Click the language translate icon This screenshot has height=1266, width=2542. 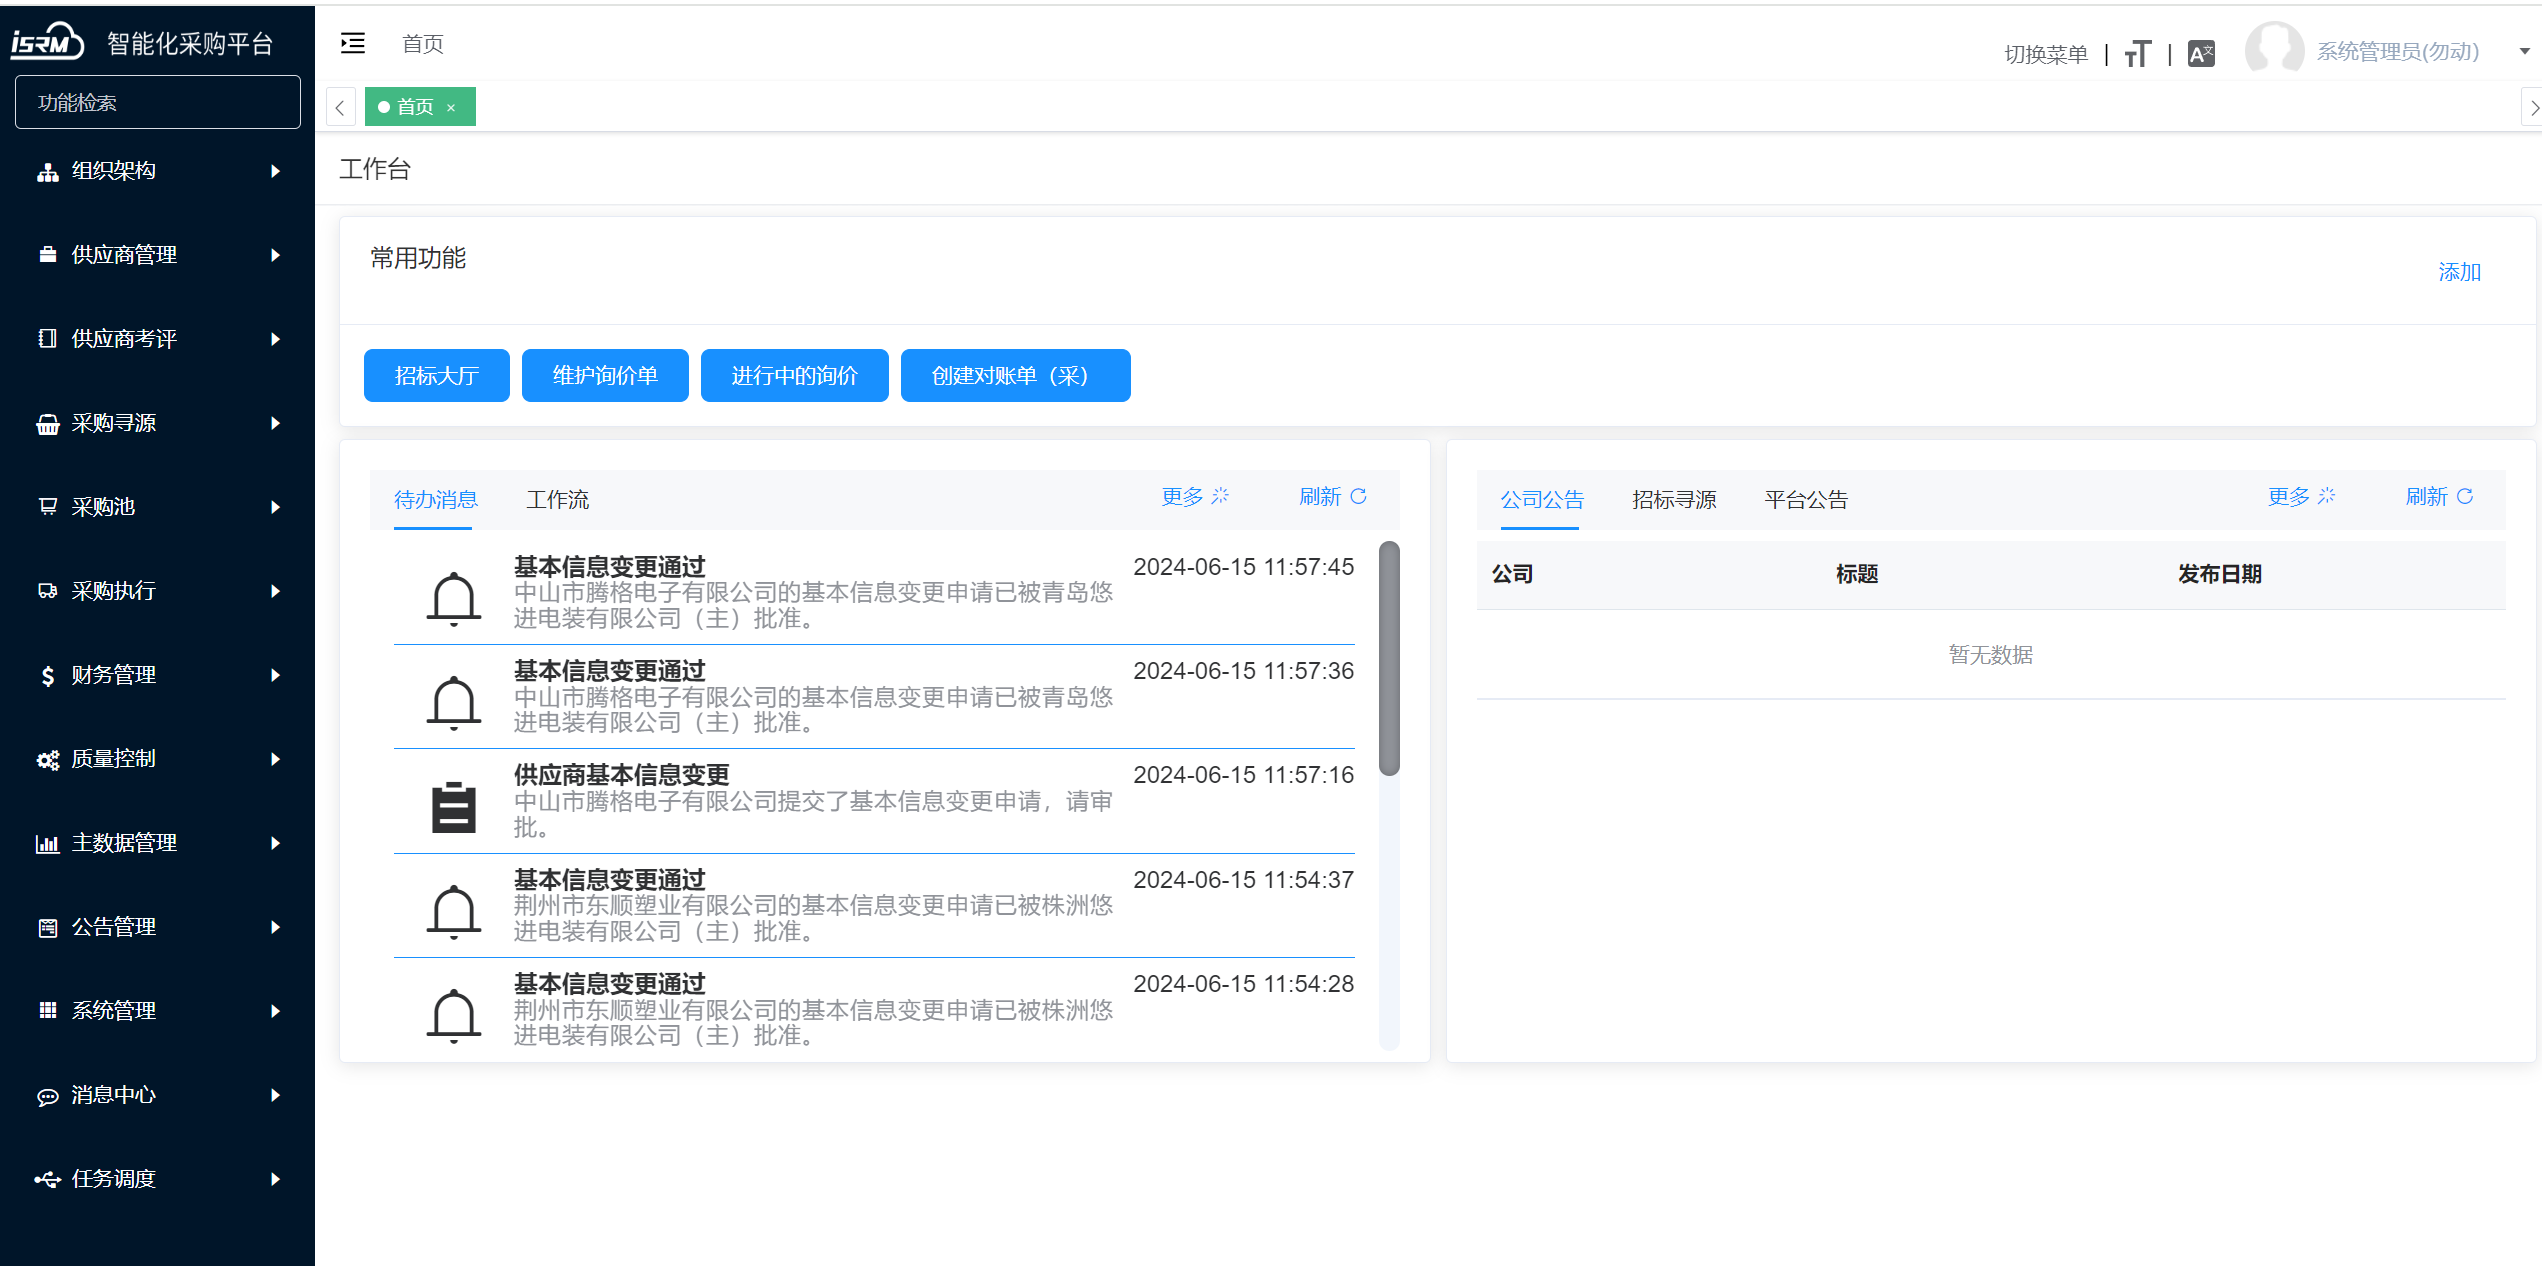(2201, 53)
